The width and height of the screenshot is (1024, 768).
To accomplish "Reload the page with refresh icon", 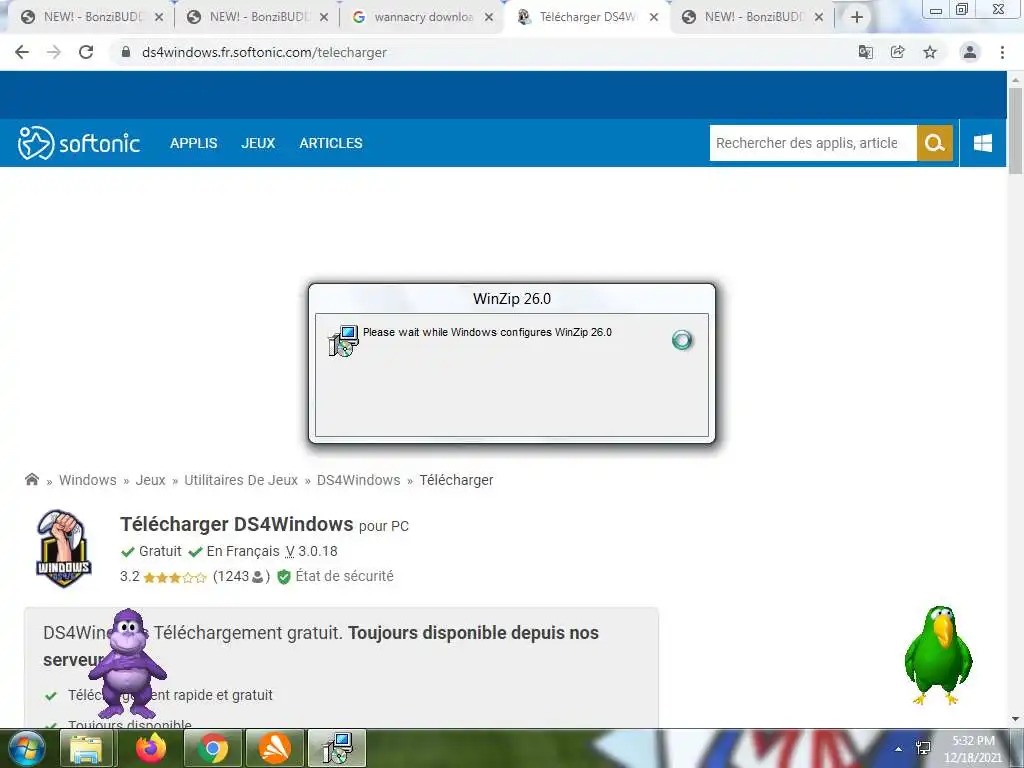I will pos(86,52).
